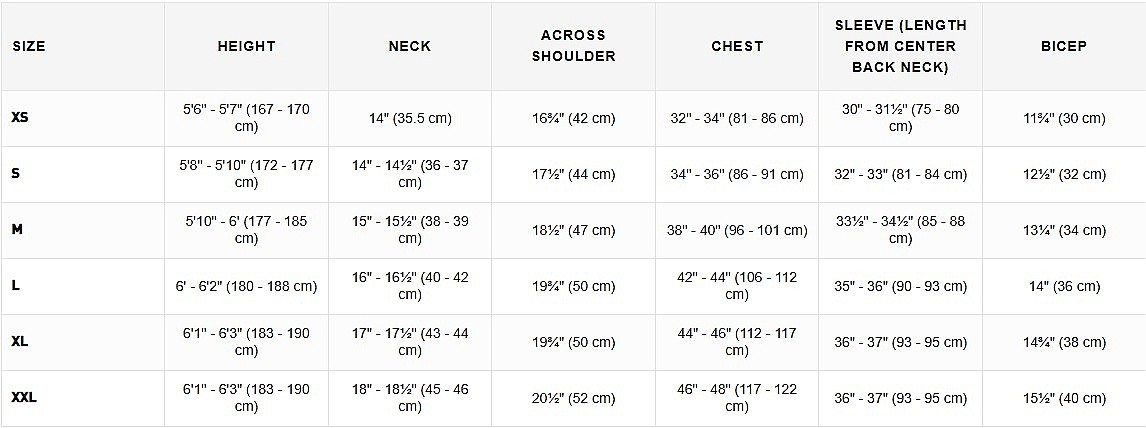This screenshot has height=428, width=1146.
Task: Click the CHEST column header
Action: pyautogui.click(x=737, y=46)
